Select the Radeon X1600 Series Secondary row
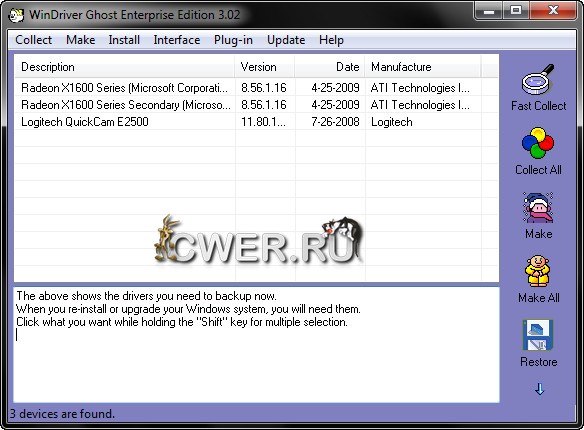 [256, 105]
